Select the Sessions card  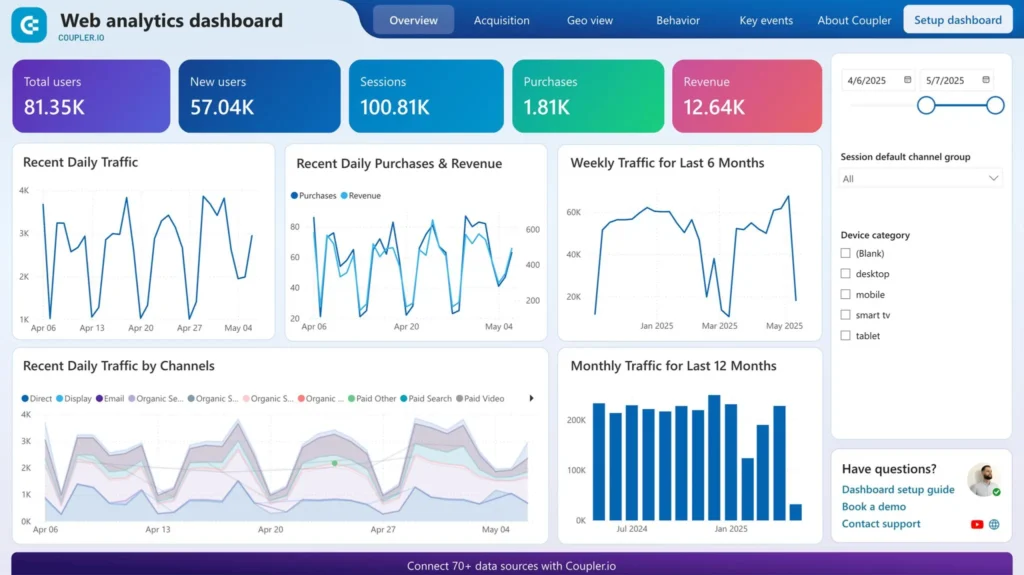click(x=426, y=96)
